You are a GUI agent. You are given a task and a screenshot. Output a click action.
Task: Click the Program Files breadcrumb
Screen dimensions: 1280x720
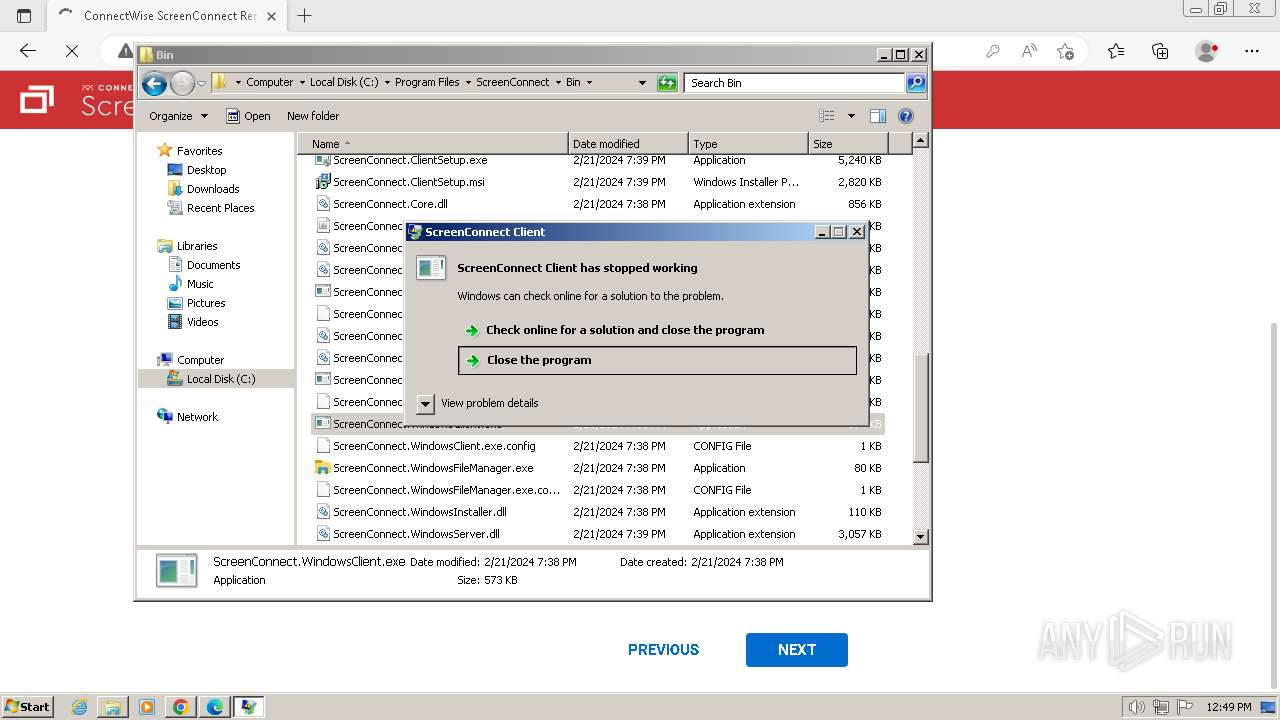(x=427, y=83)
